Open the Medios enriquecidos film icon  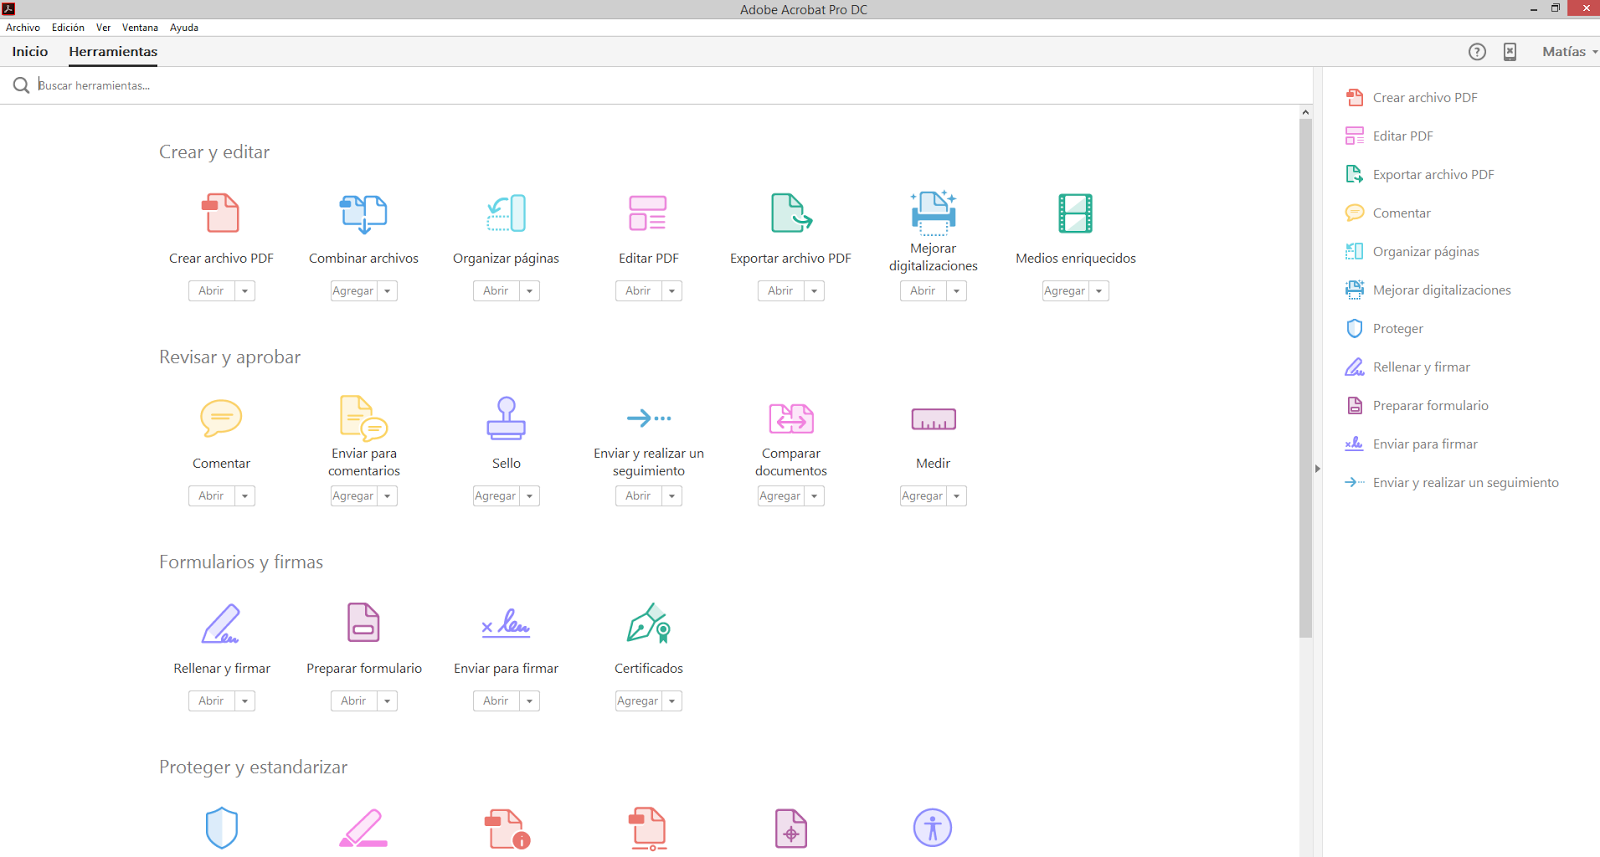1076,213
